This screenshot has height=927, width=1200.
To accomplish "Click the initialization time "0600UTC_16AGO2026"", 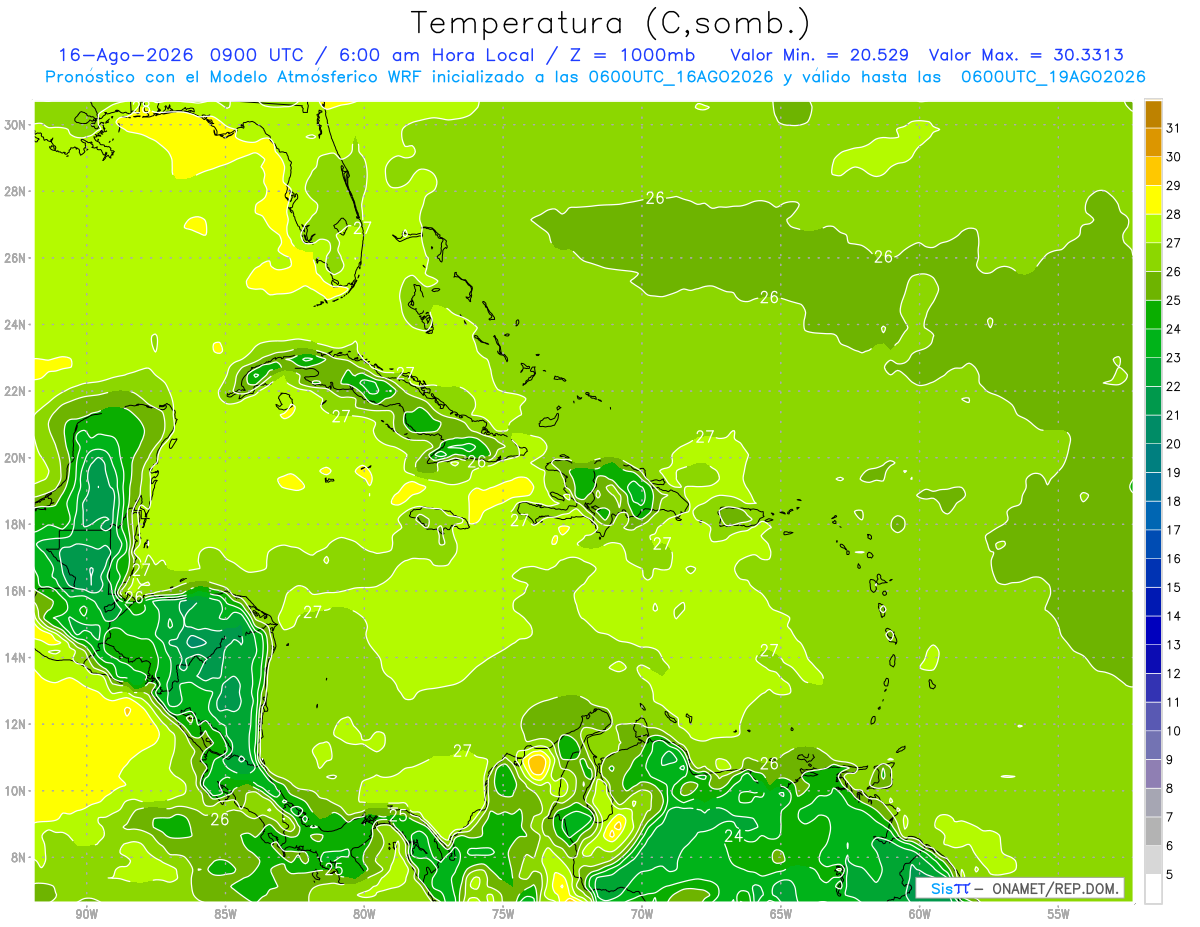I will pos(679,77).
